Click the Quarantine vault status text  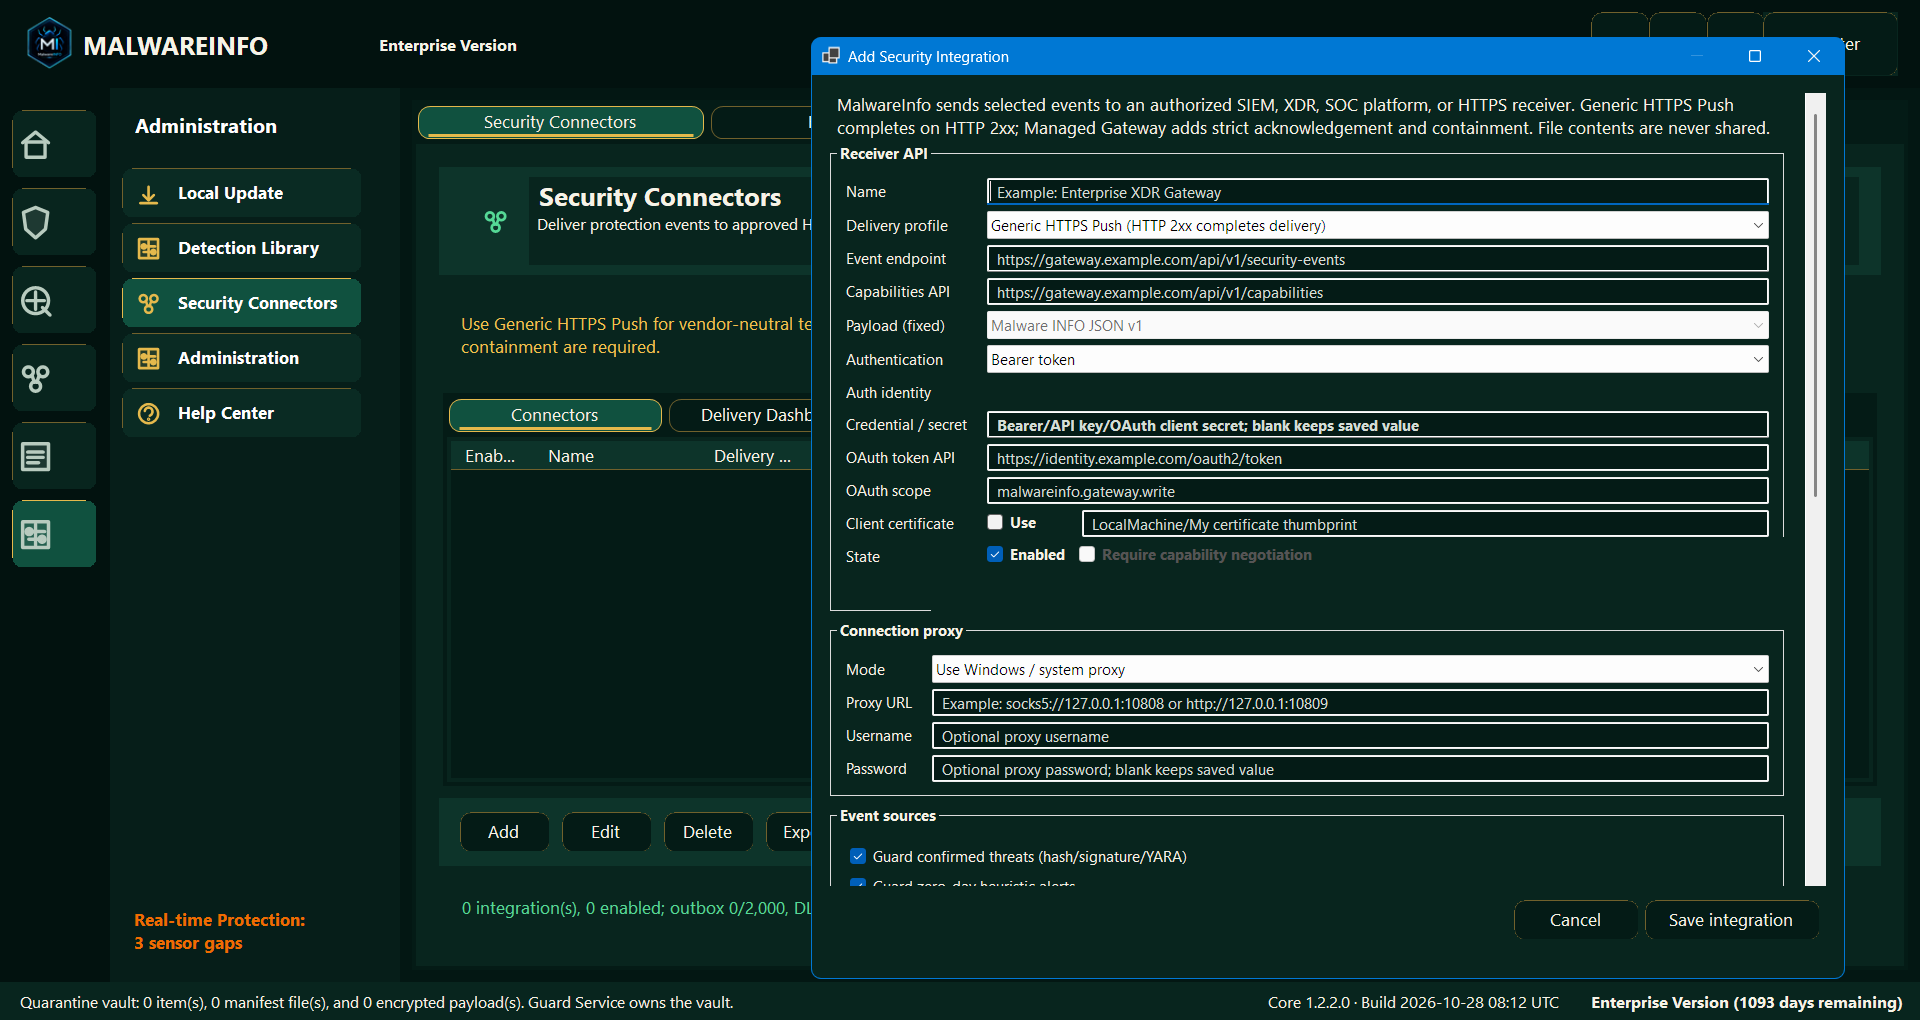377,1002
